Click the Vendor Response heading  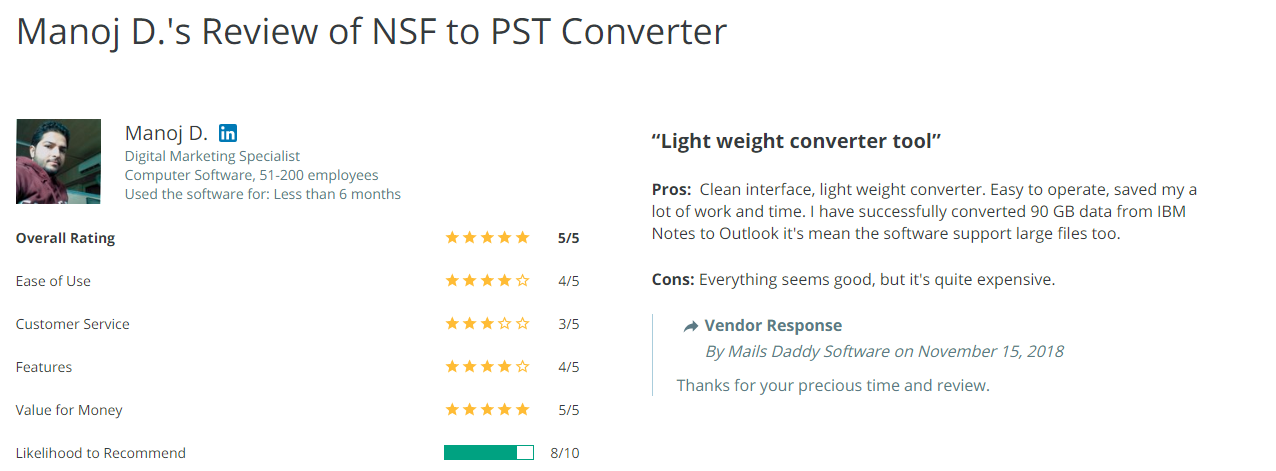(773, 325)
